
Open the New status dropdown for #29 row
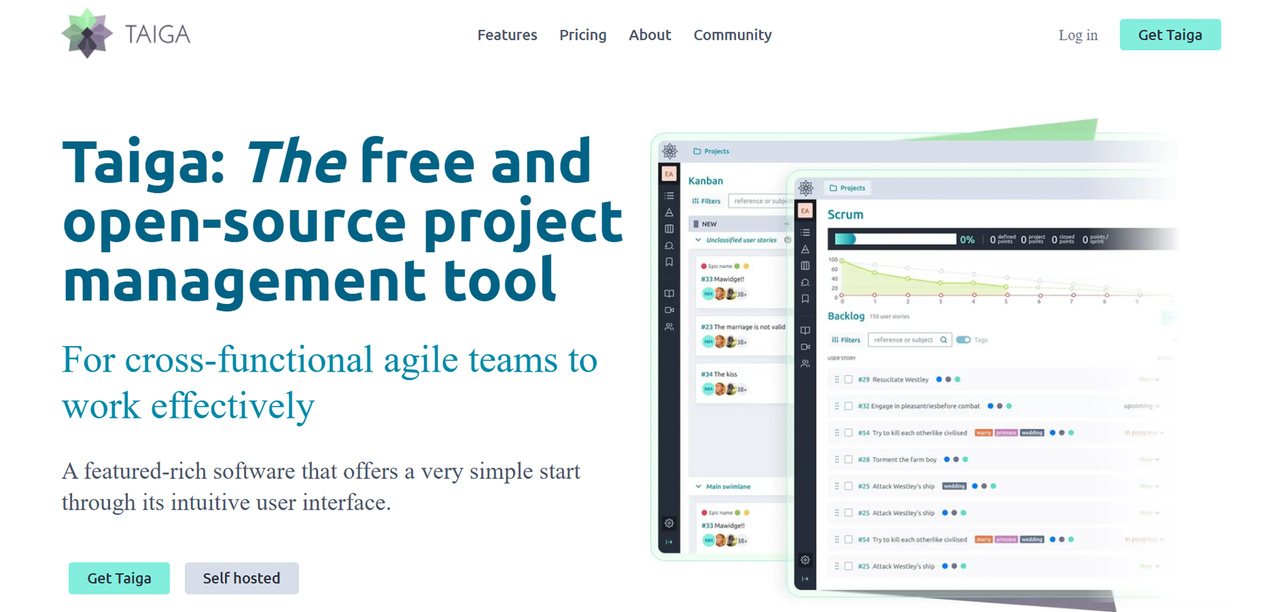point(1149,380)
